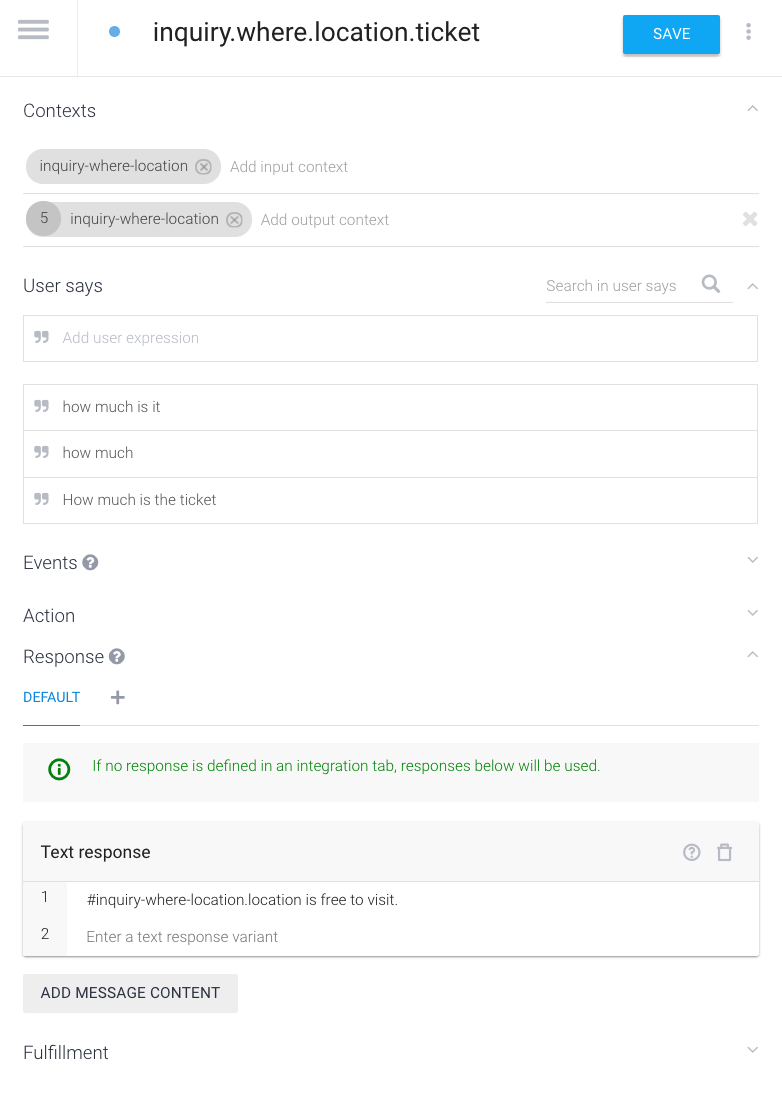This screenshot has height=1095, width=782.
Task: Save the intent with SAVE button
Action: pyautogui.click(x=671, y=33)
